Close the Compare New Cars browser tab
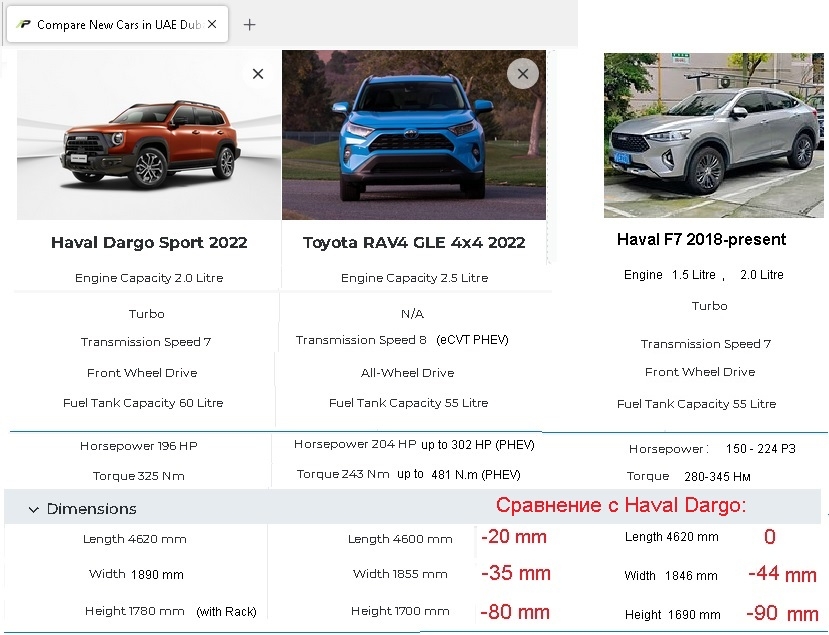The width and height of the screenshot is (829, 635). pyautogui.click(x=212, y=24)
